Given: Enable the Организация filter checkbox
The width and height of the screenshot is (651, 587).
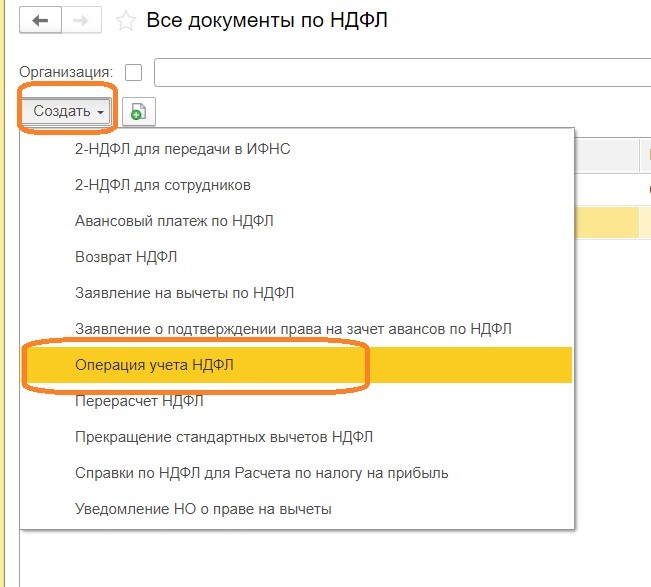Looking at the screenshot, I should 133,73.
